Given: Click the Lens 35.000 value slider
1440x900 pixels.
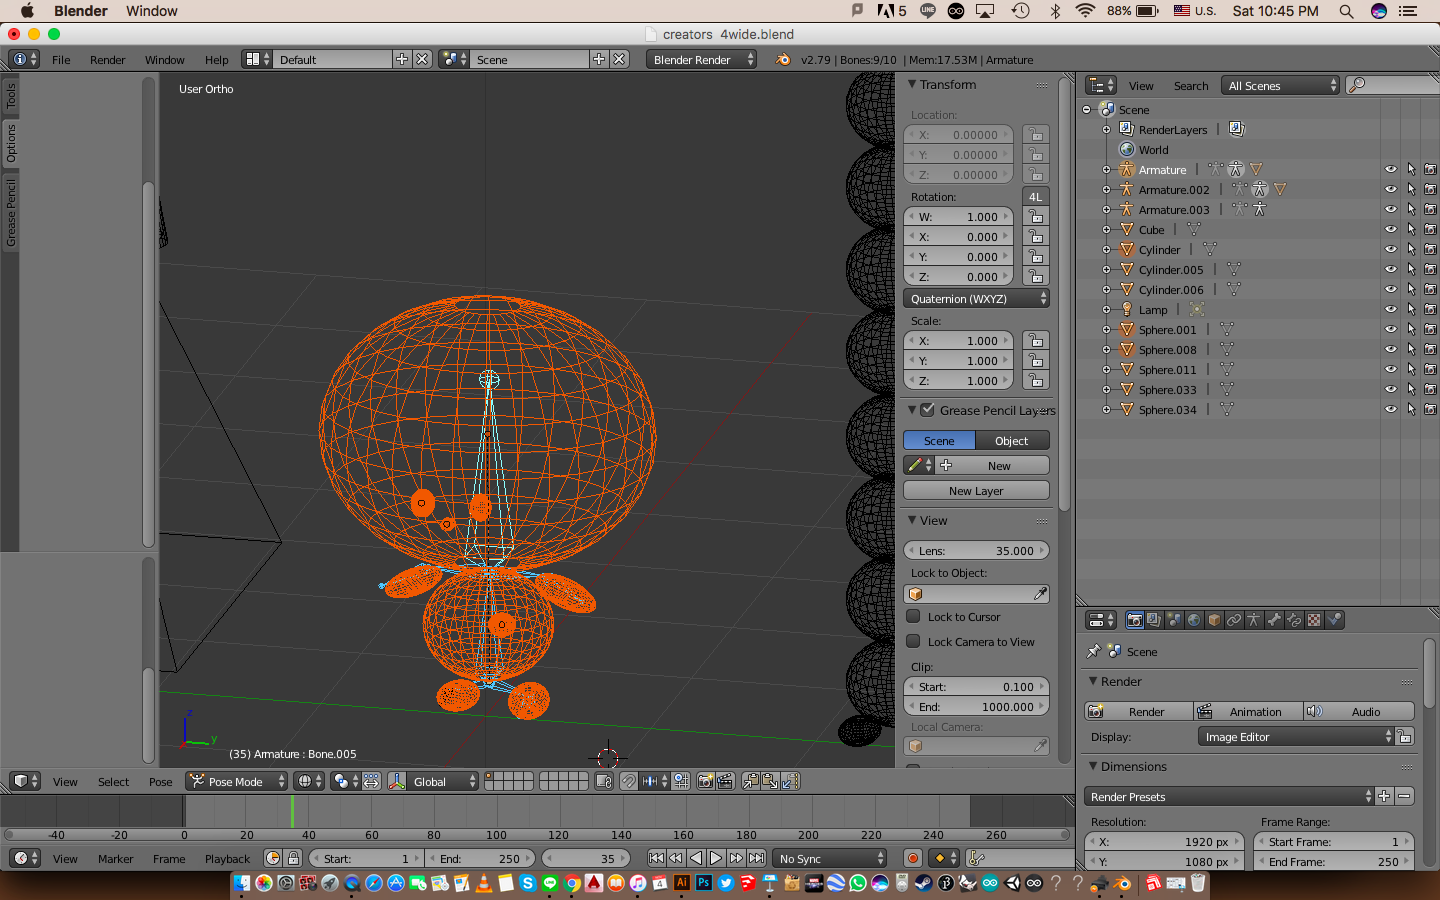Looking at the screenshot, I should click(976, 551).
